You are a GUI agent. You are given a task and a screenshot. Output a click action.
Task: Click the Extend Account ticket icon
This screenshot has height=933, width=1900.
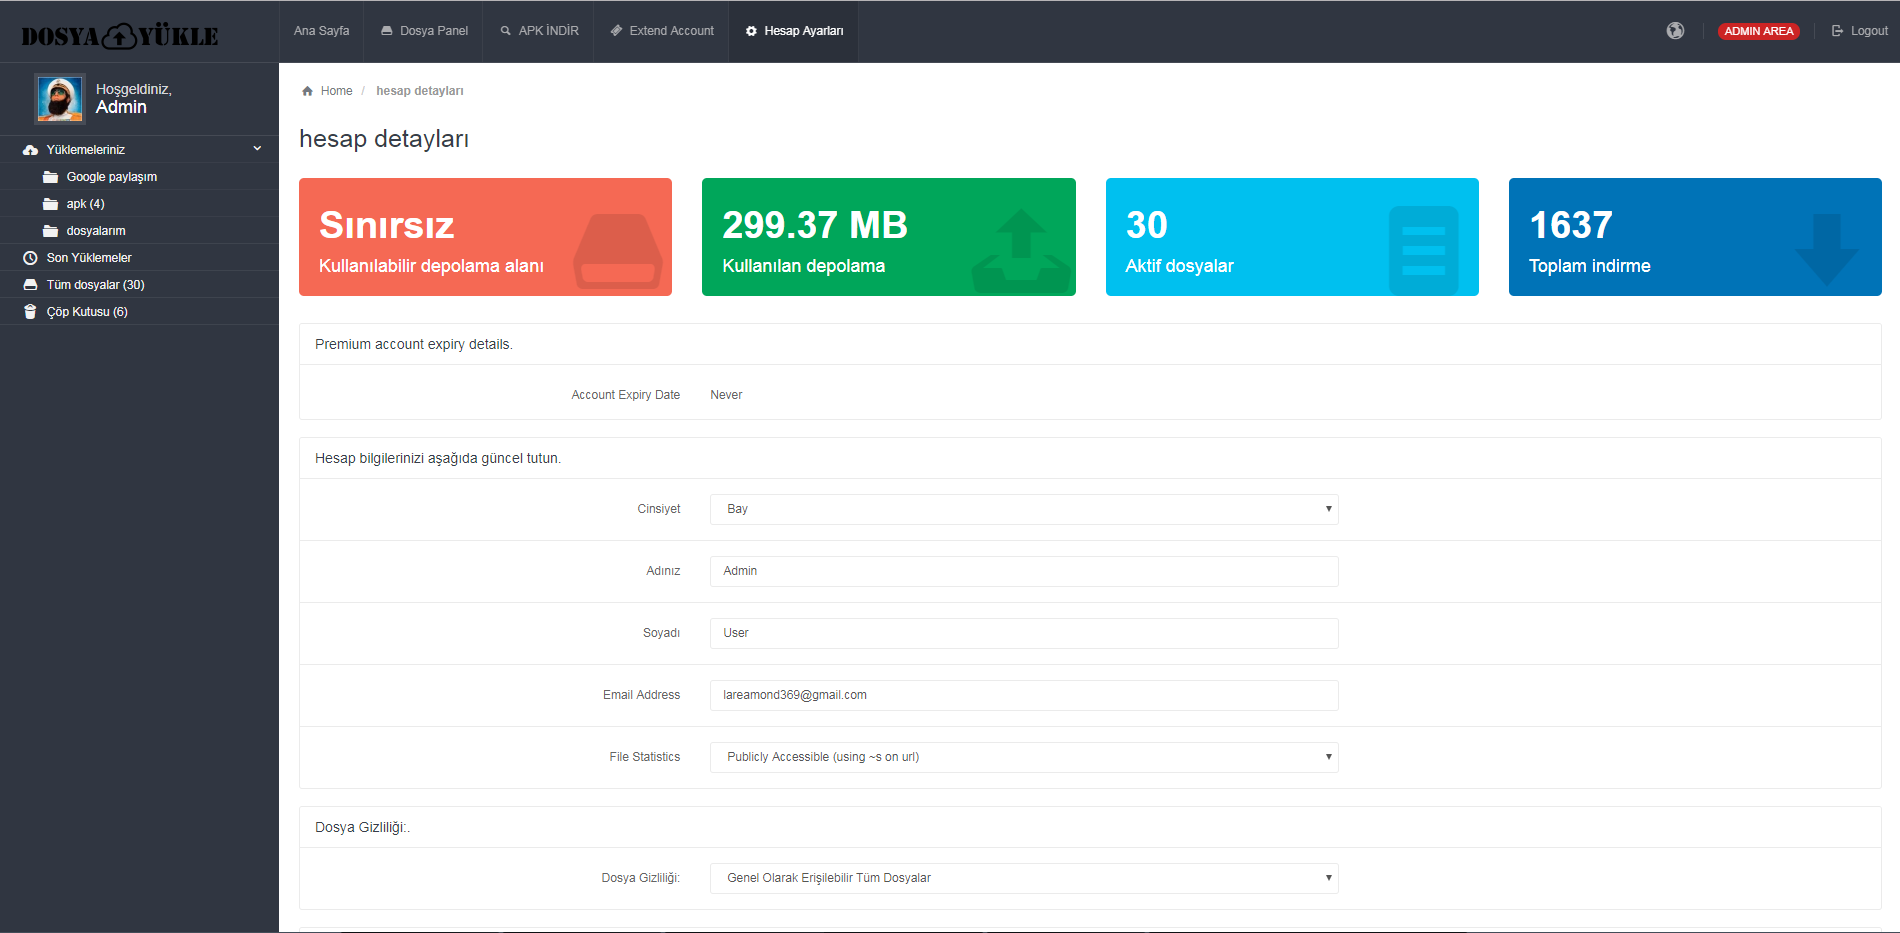[616, 31]
